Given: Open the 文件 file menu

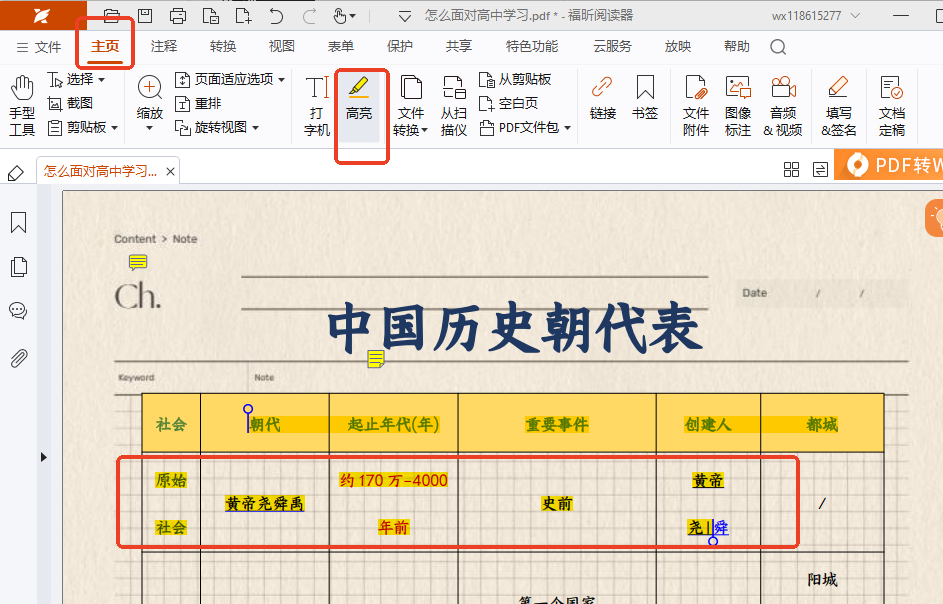Looking at the screenshot, I should pyautogui.click(x=38, y=47).
